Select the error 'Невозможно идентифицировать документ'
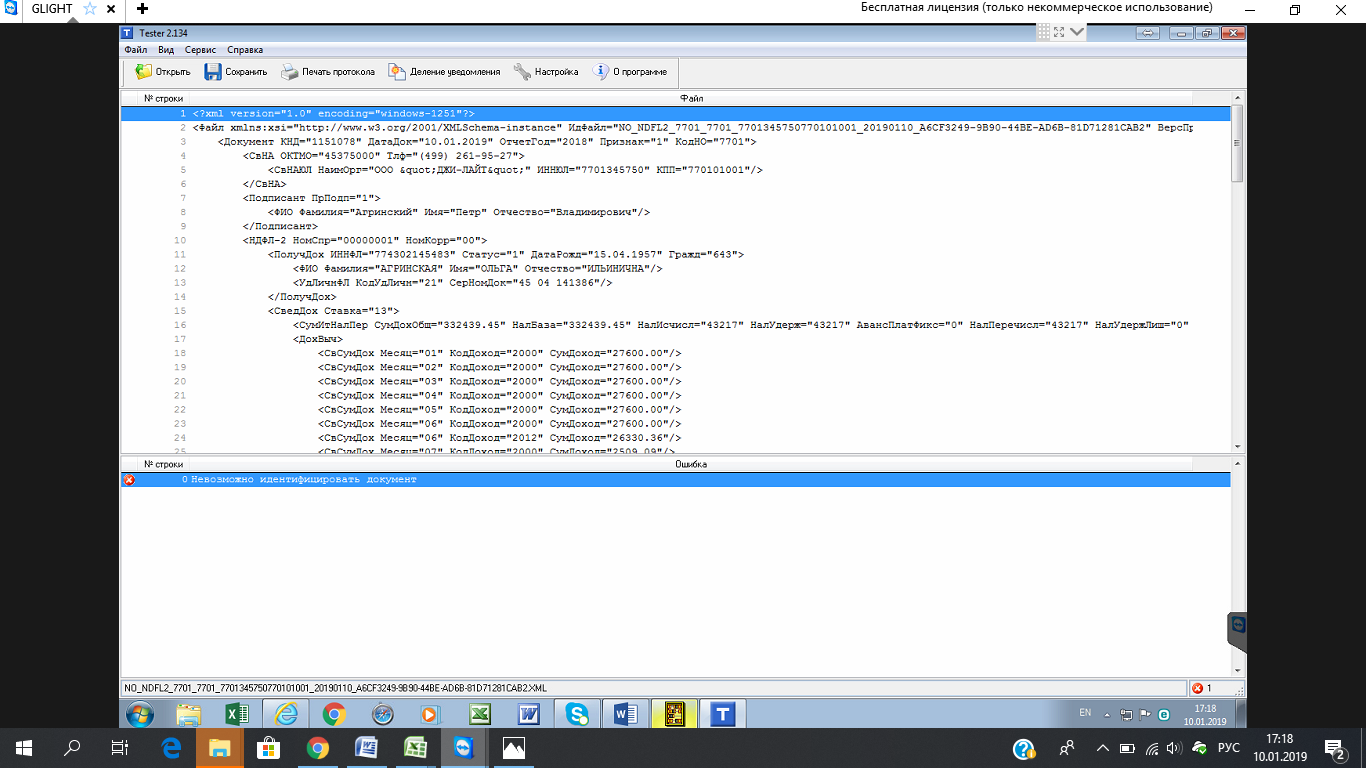Image resolution: width=1366 pixels, height=768 pixels. 675,480
